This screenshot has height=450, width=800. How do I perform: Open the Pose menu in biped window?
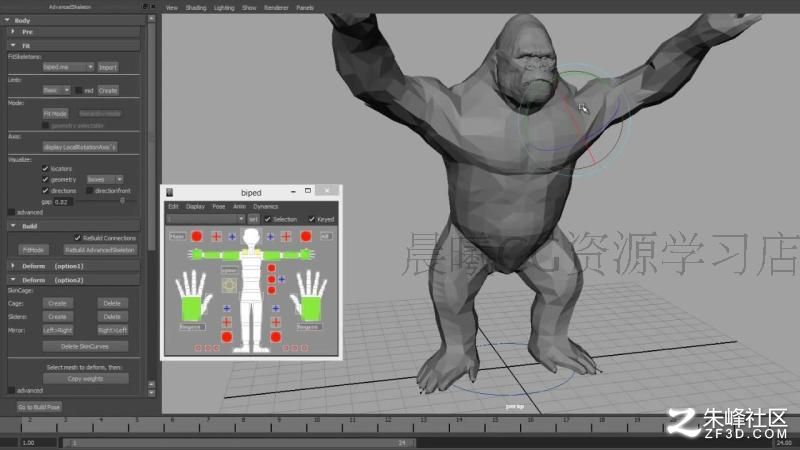point(218,207)
